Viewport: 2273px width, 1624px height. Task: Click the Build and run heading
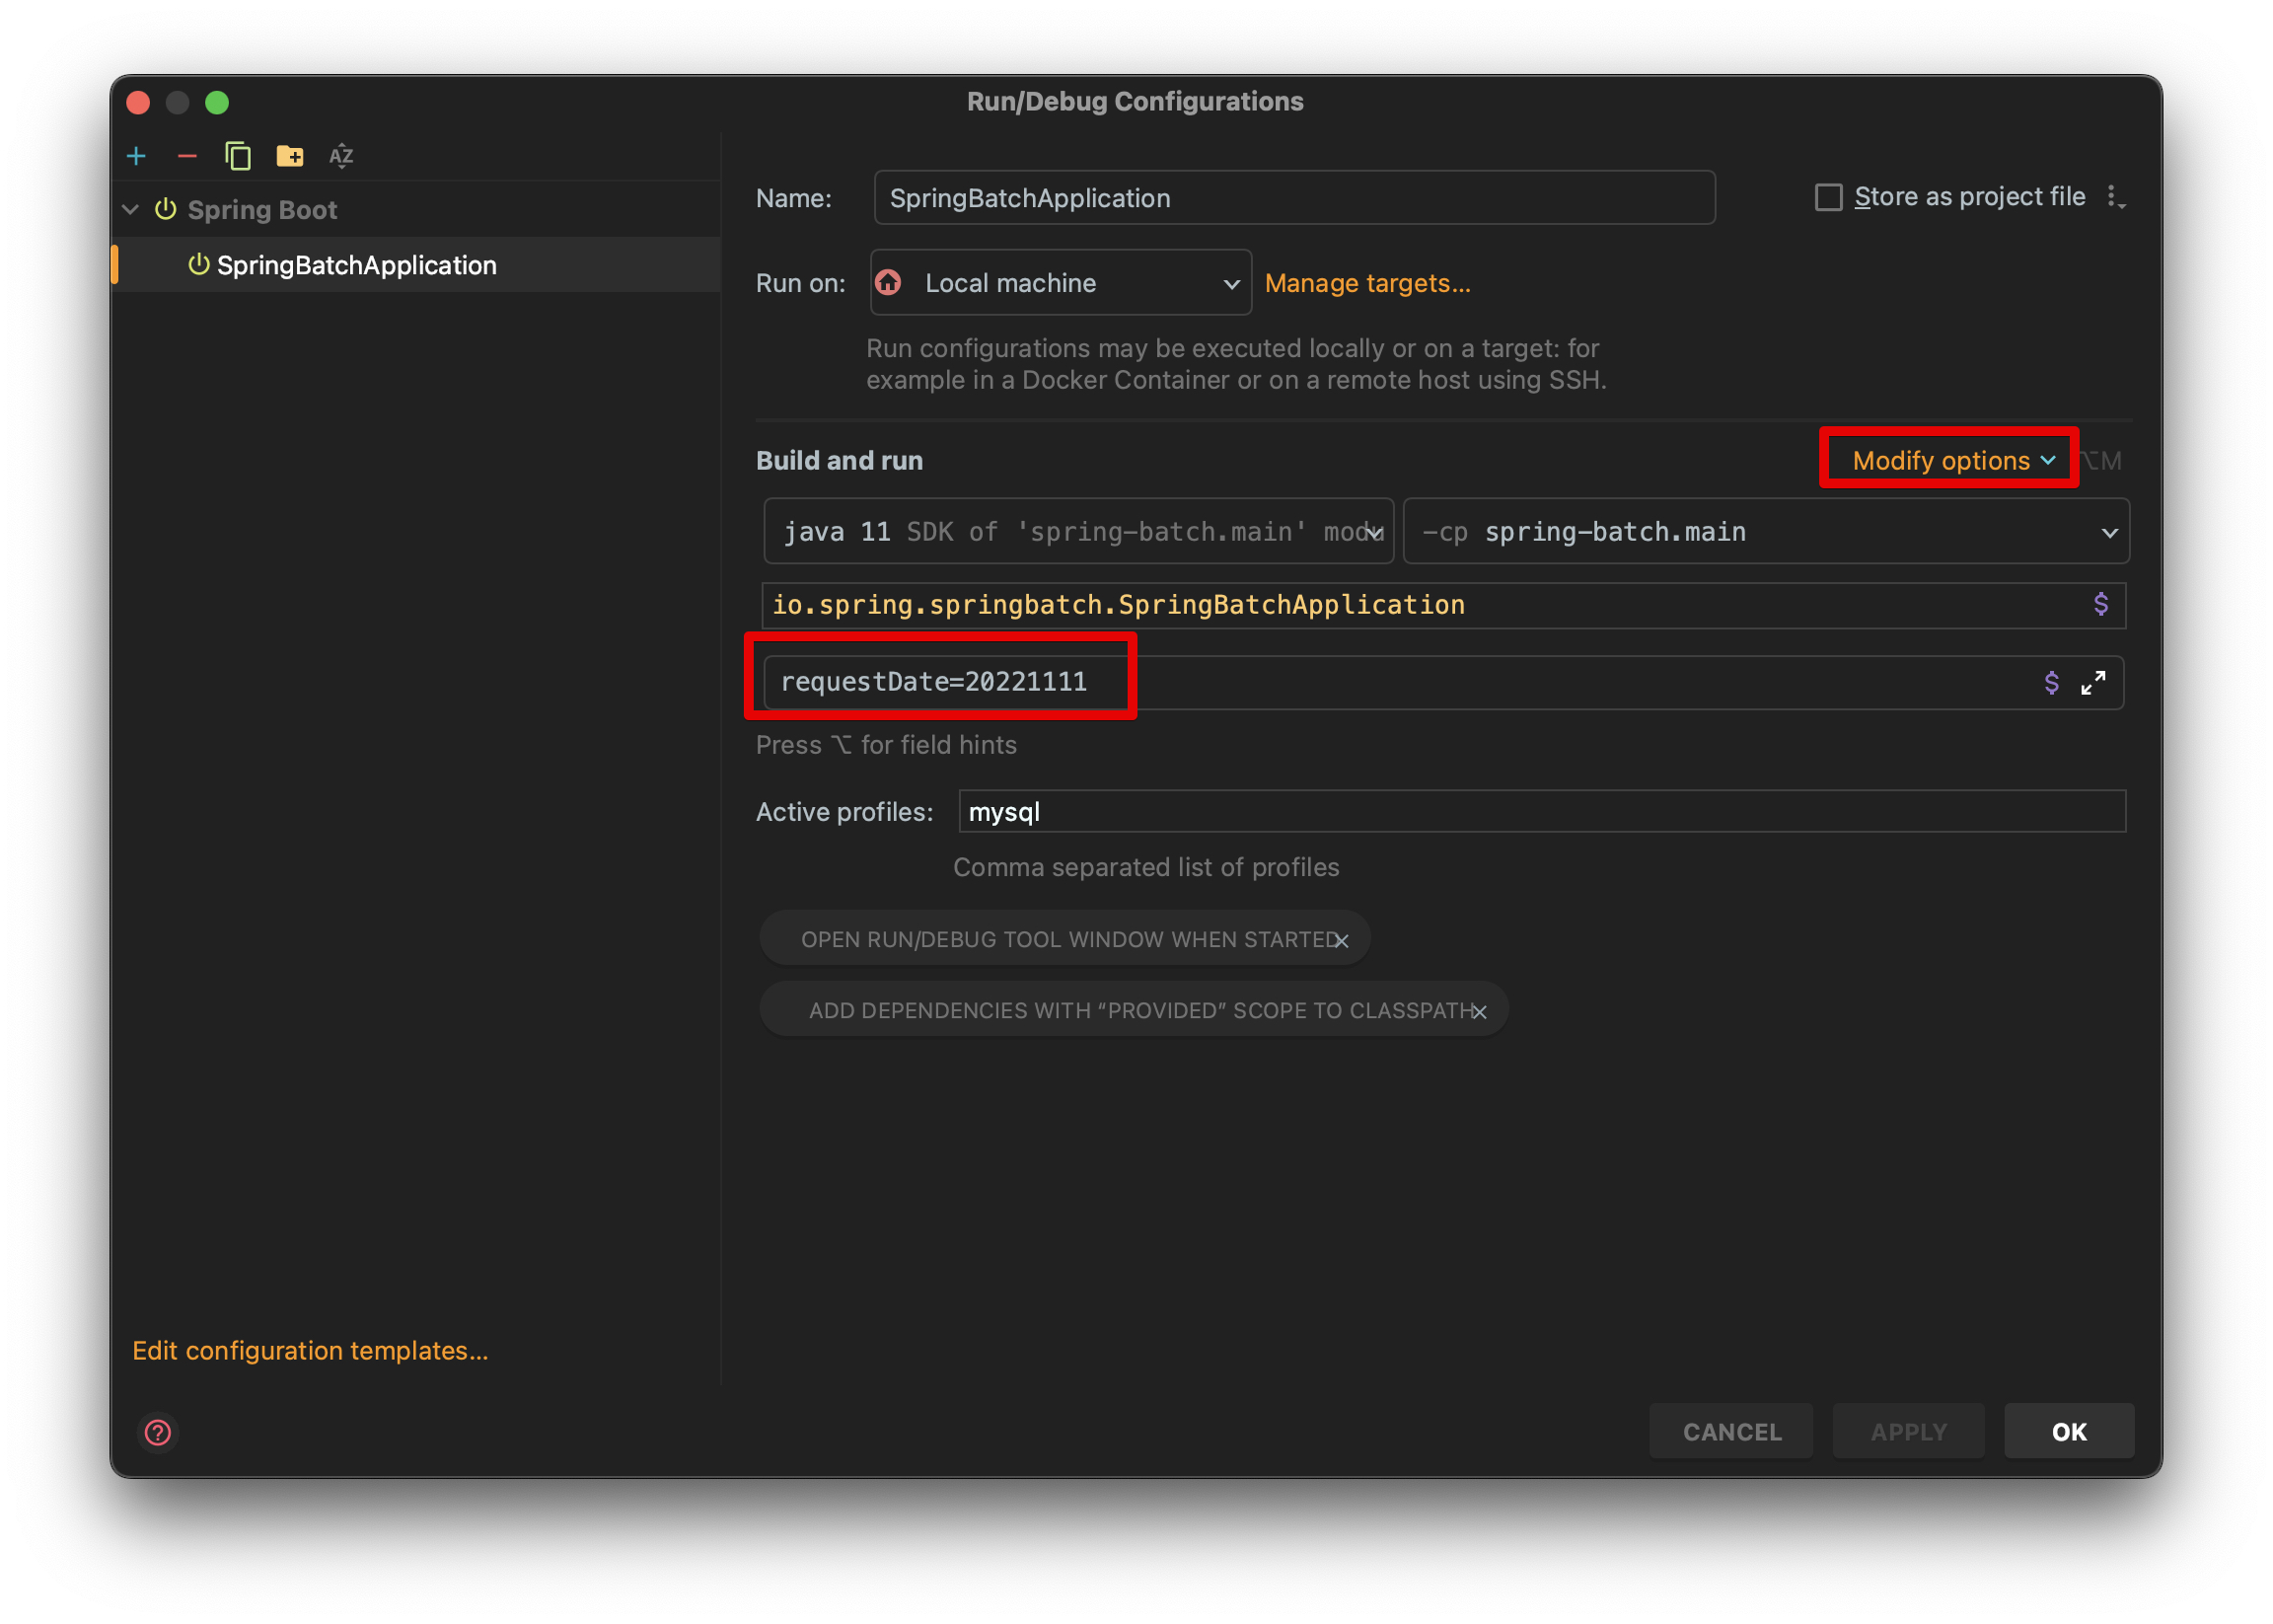tap(839, 460)
